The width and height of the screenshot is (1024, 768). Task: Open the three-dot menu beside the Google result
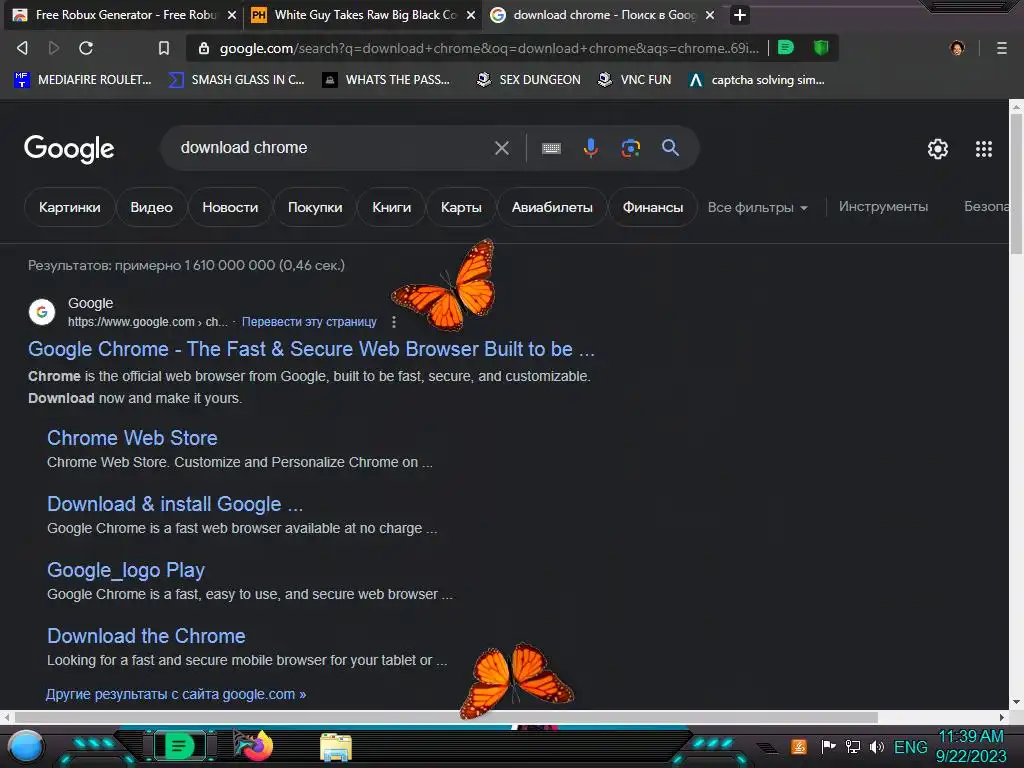pos(393,322)
